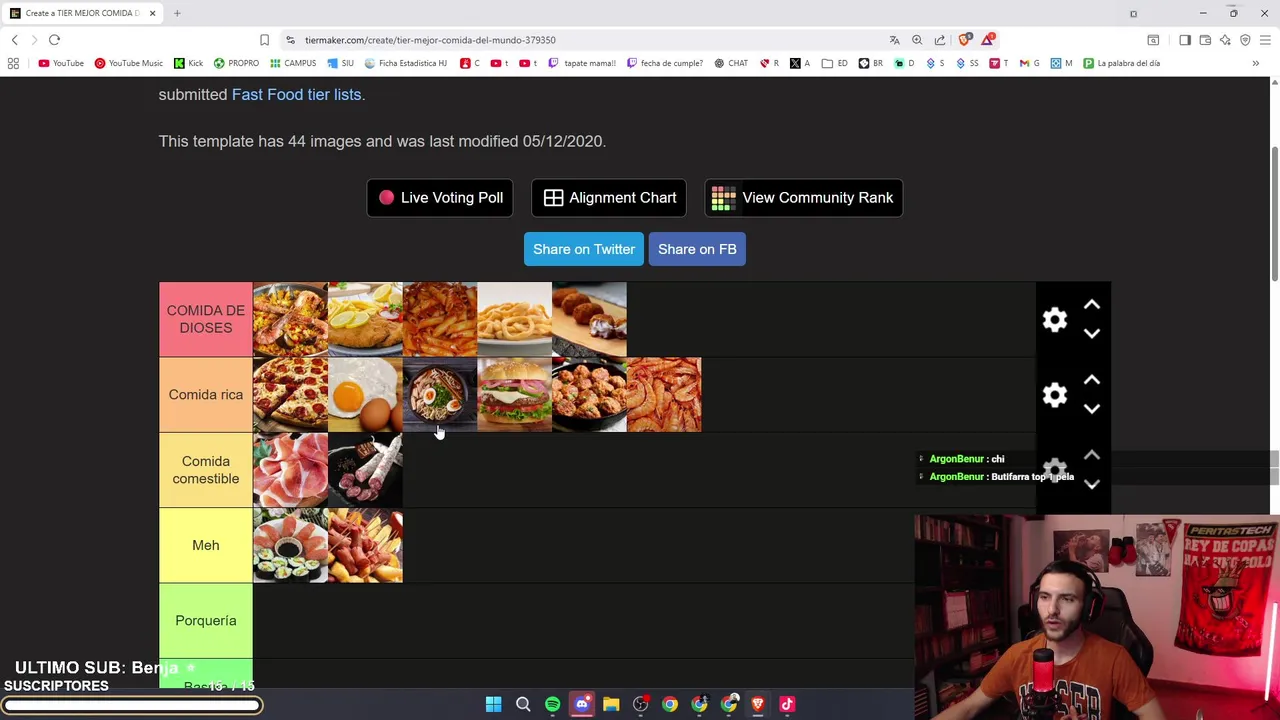Open Brave Rewards triangle icon
The width and height of the screenshot is (1280, 720).
[x=988, y=40]
